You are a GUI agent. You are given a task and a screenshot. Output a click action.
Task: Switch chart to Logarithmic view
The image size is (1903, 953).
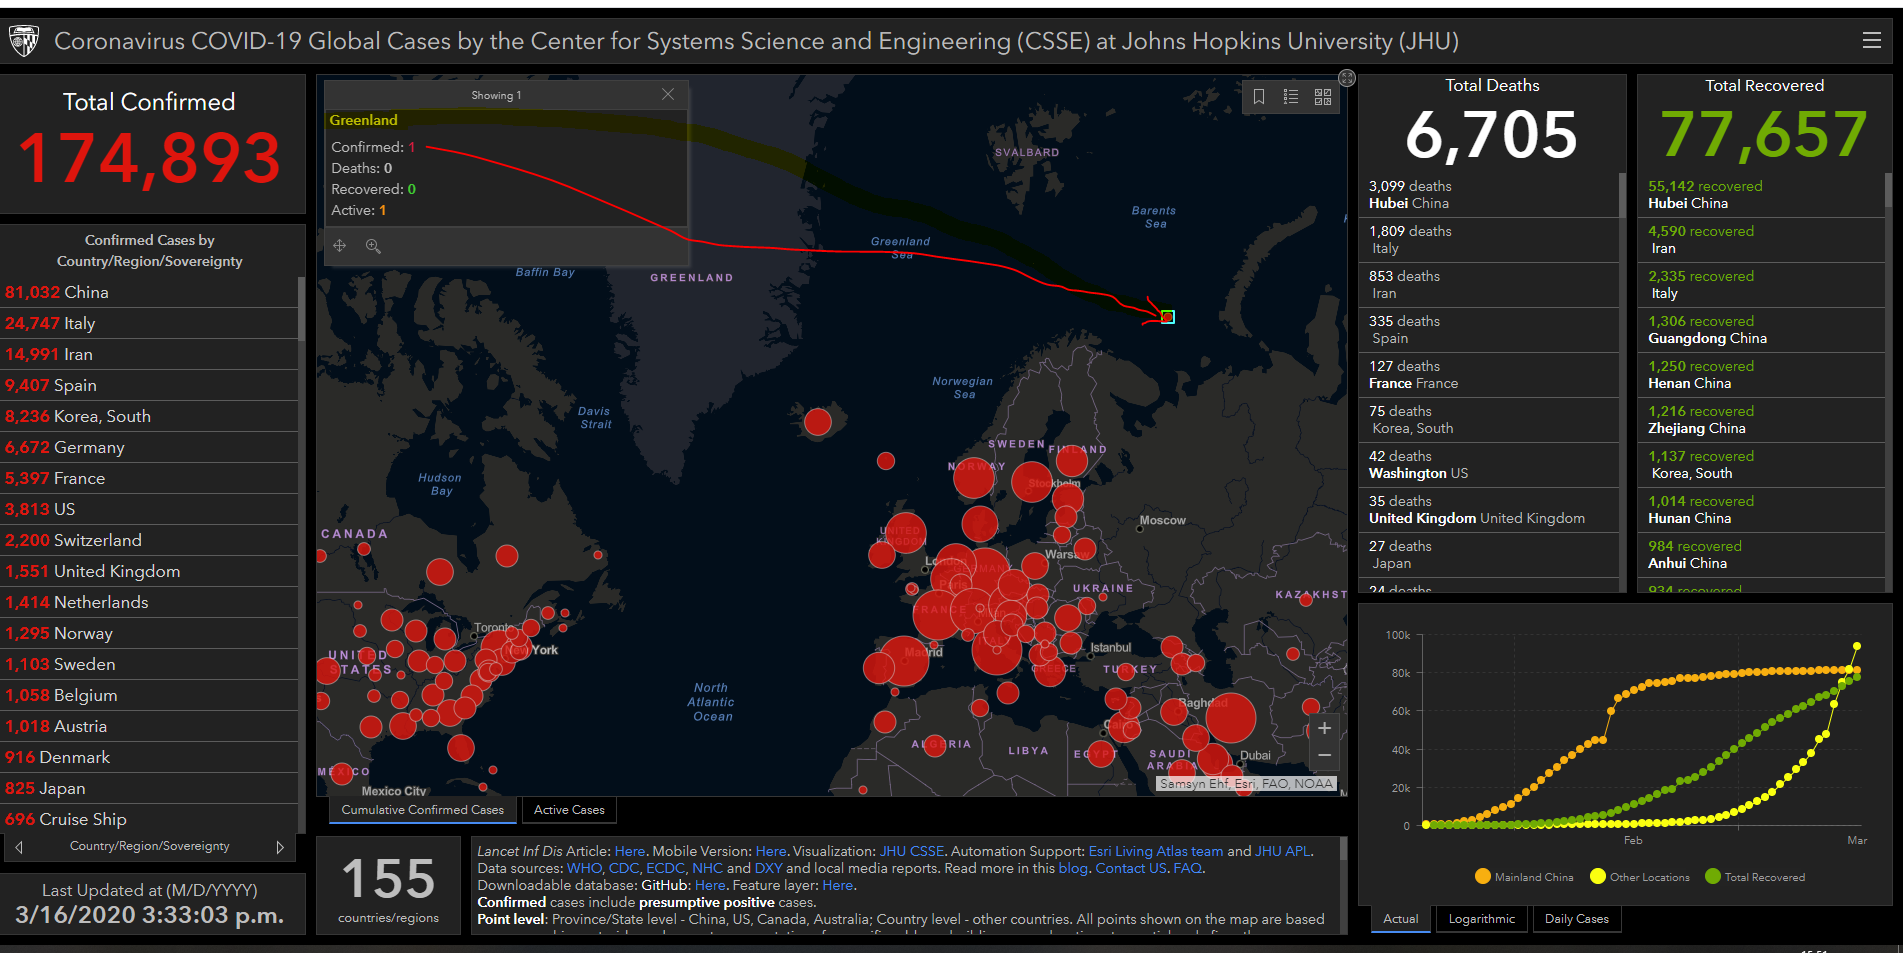1481,919
